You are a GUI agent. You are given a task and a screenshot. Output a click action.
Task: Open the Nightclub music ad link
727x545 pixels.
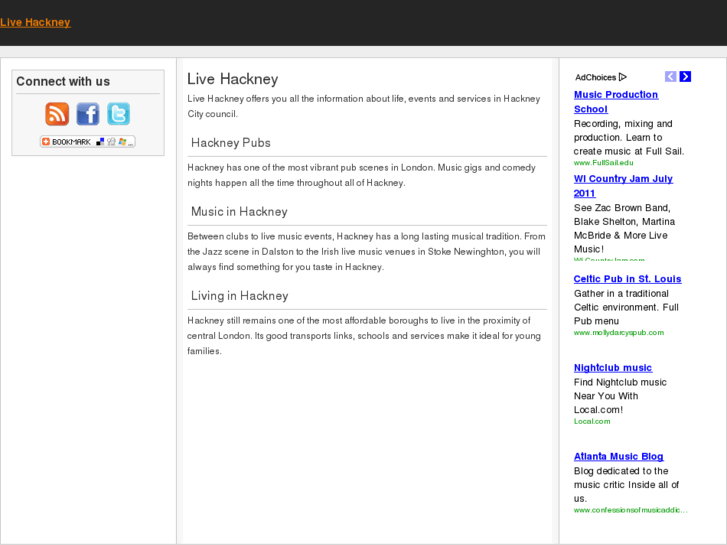(x=612, y=368)
